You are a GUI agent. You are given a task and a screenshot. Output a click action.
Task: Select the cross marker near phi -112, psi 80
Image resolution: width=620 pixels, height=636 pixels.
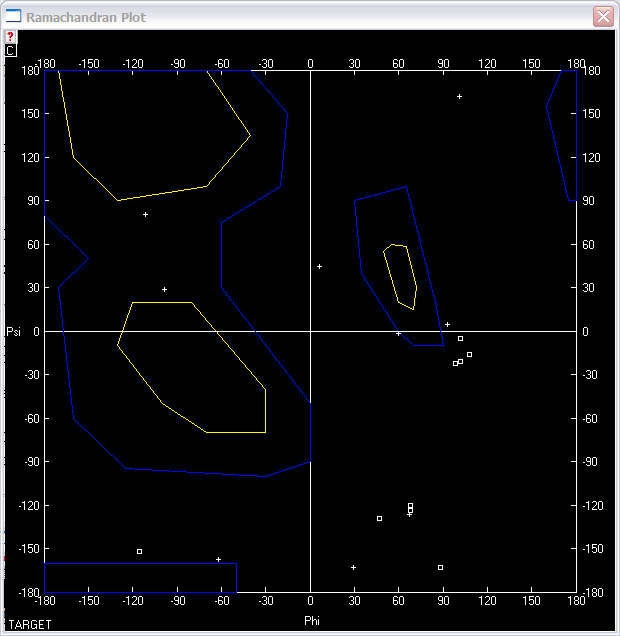tap(145, 215)
